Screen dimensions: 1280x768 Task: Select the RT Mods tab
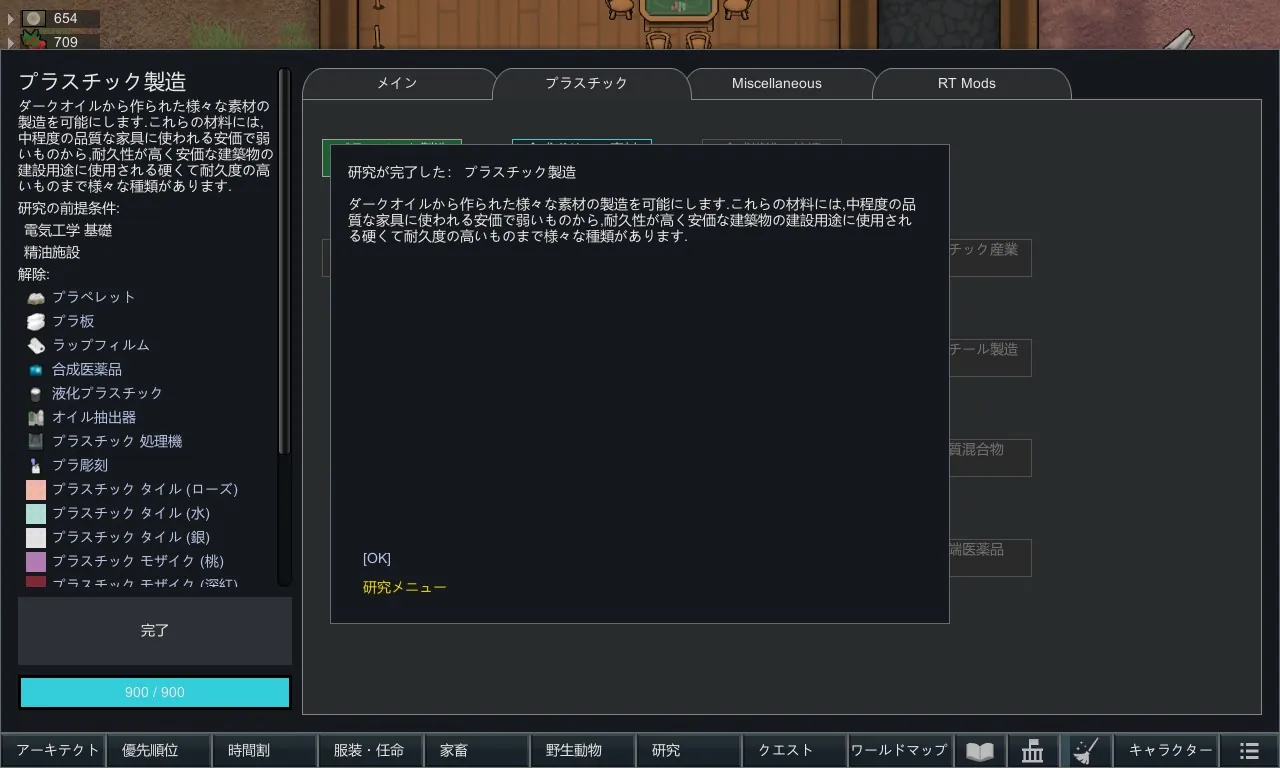pos(966,84)
